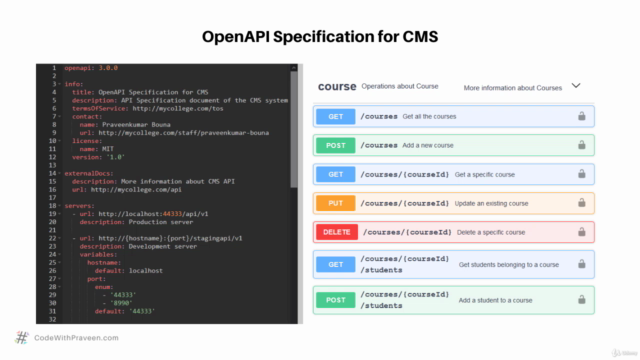Expand the POST /courses Add a new course operation

(x=453, y=145)
